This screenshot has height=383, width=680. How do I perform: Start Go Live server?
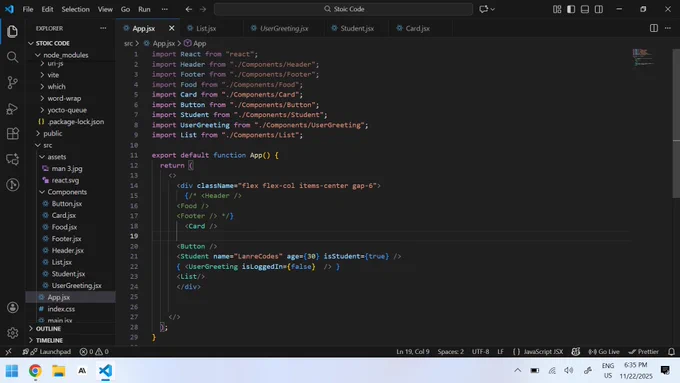point(604,352)
